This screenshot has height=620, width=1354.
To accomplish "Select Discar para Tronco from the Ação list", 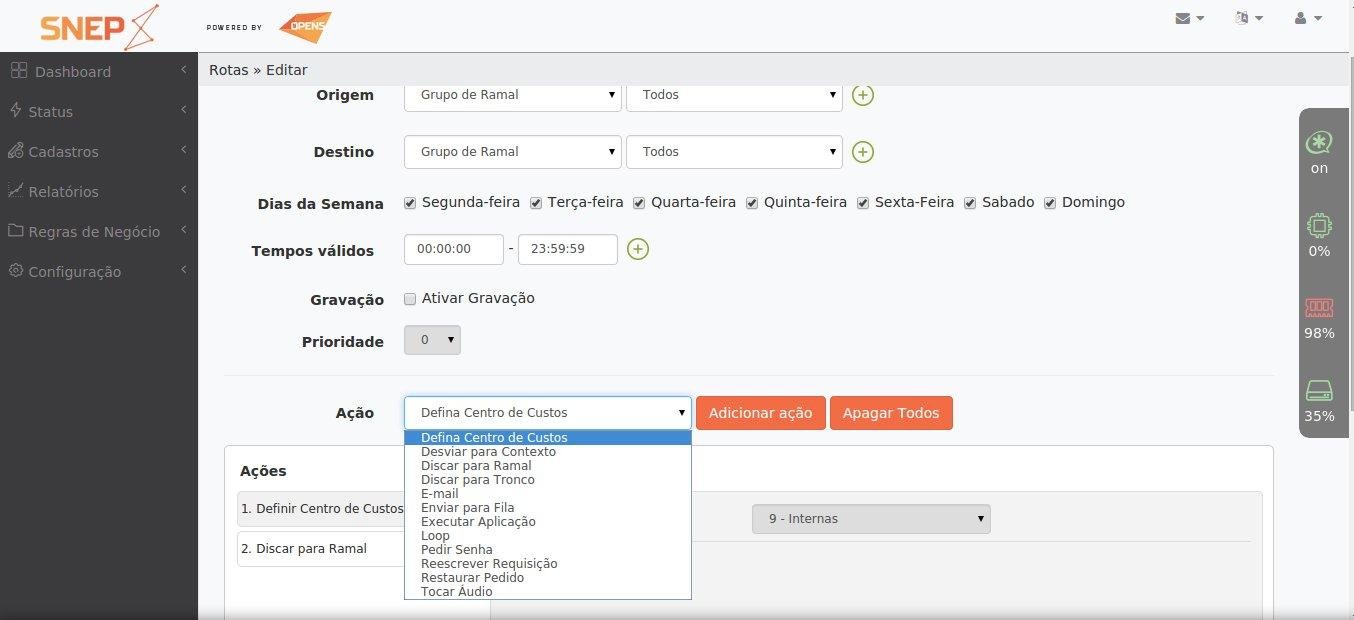I will point(478,479).
